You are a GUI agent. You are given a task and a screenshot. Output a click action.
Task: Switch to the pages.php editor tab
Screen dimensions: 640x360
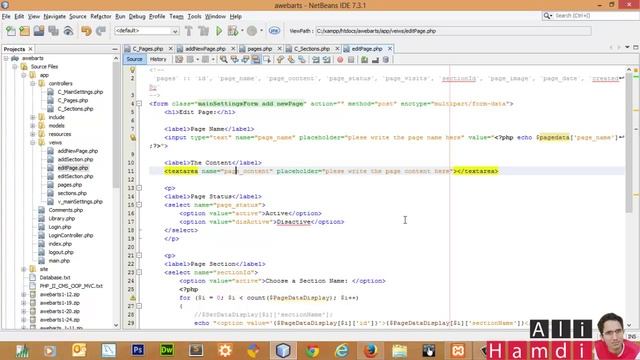[x=260, y=49]
